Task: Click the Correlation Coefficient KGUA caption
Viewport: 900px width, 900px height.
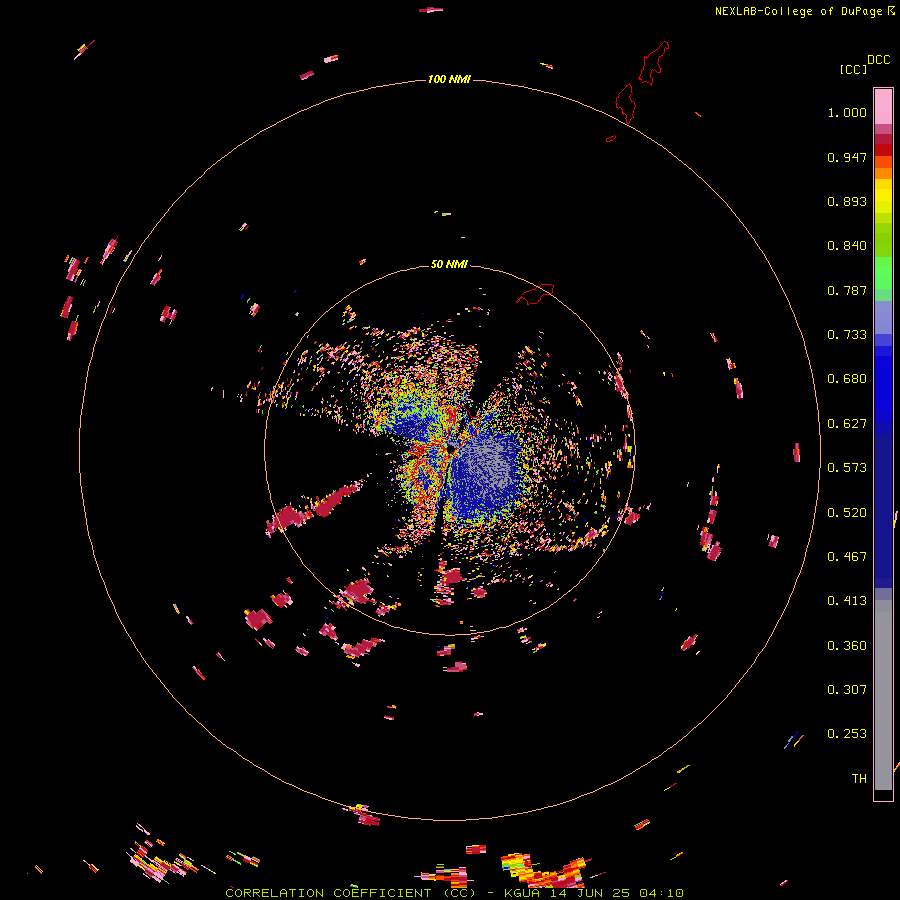Action: [x=454, y=893]
